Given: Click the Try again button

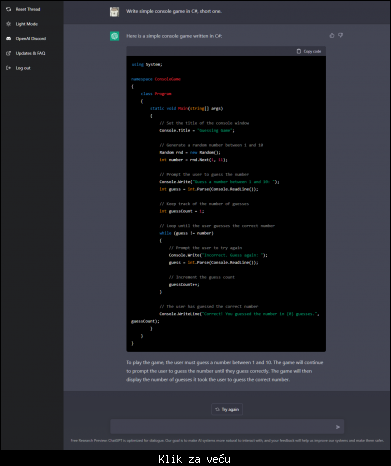Looking at the screenshot, I should pyautogui.click(x=227, y=409).
